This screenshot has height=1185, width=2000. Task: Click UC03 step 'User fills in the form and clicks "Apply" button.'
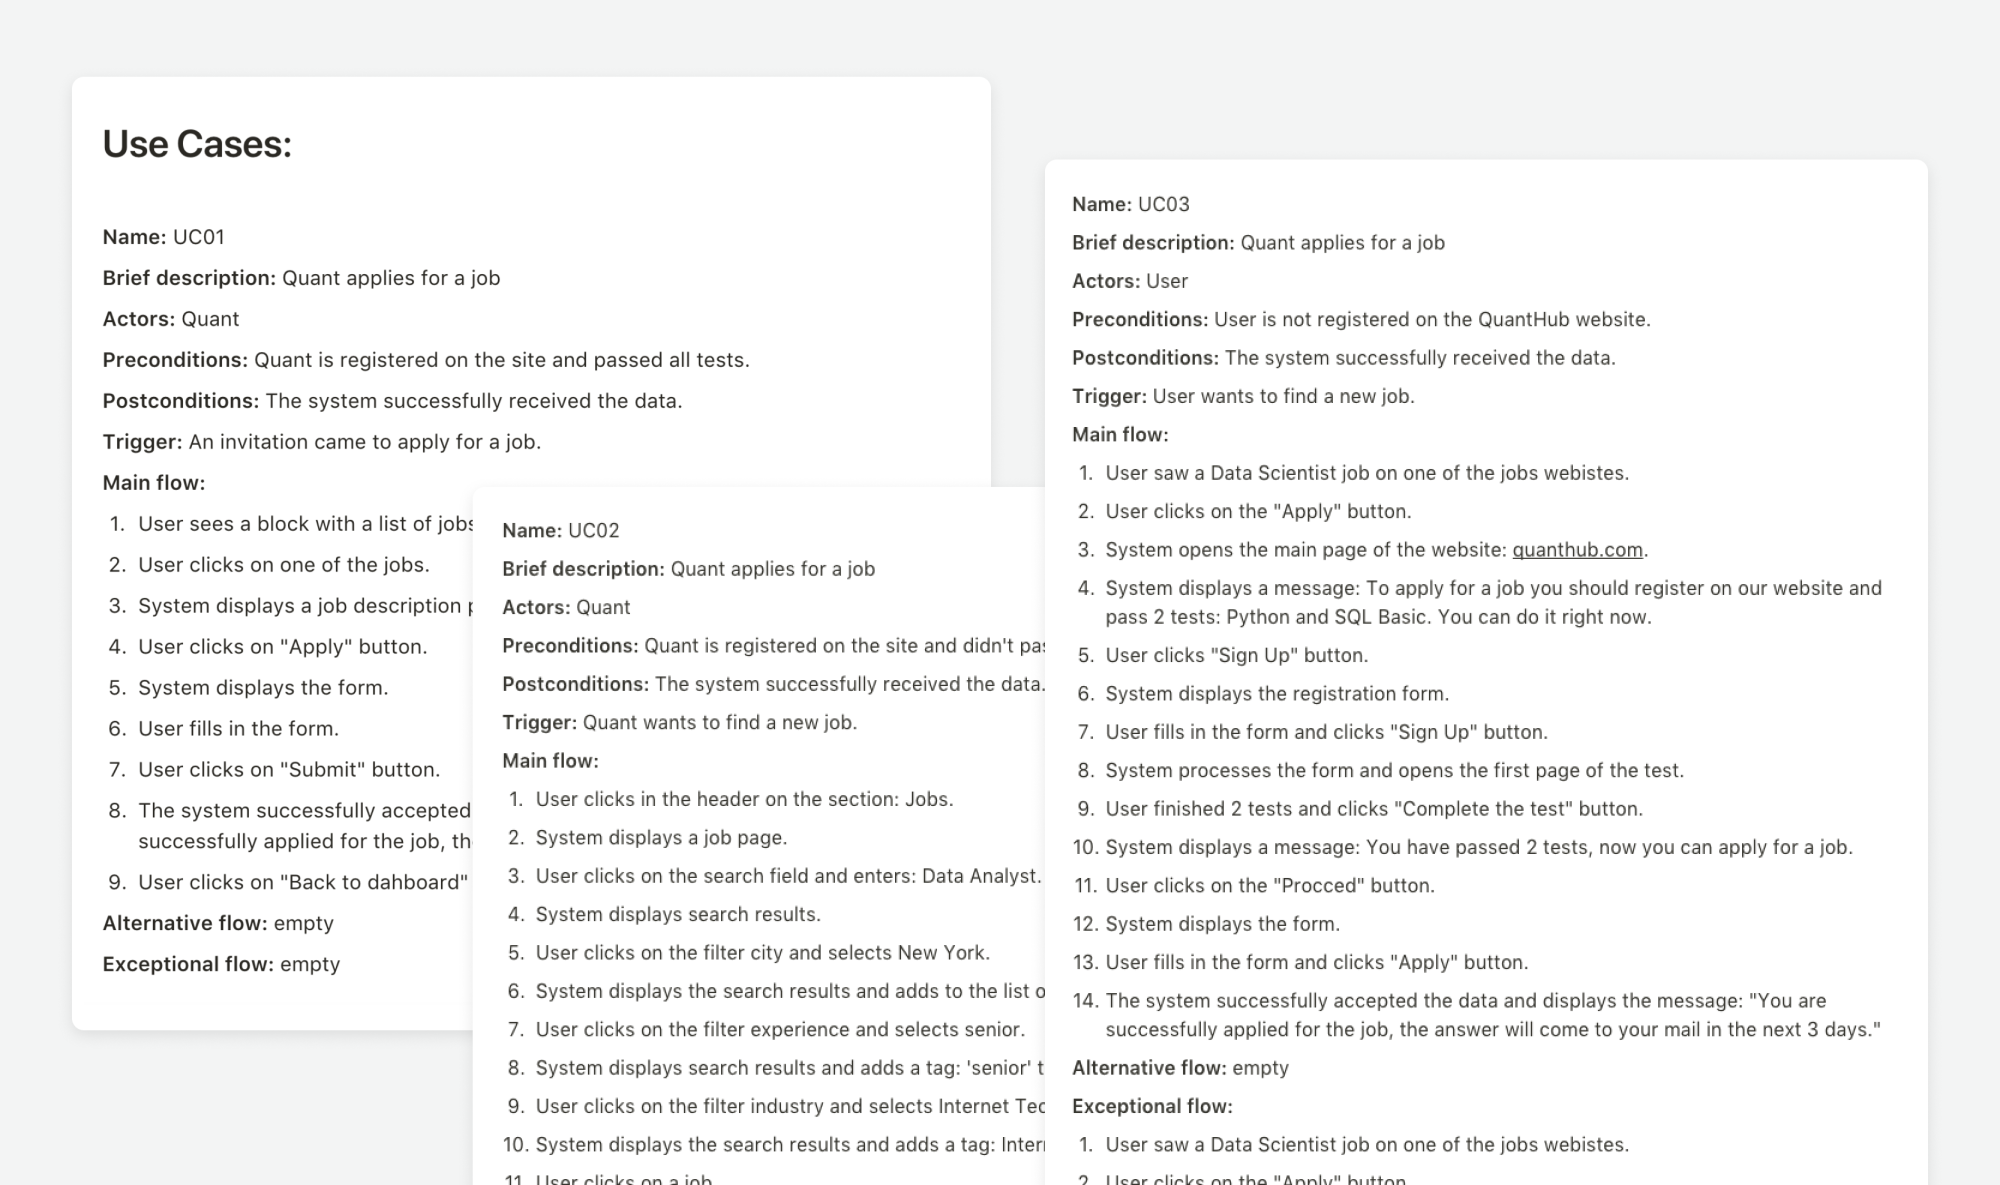1317,962
